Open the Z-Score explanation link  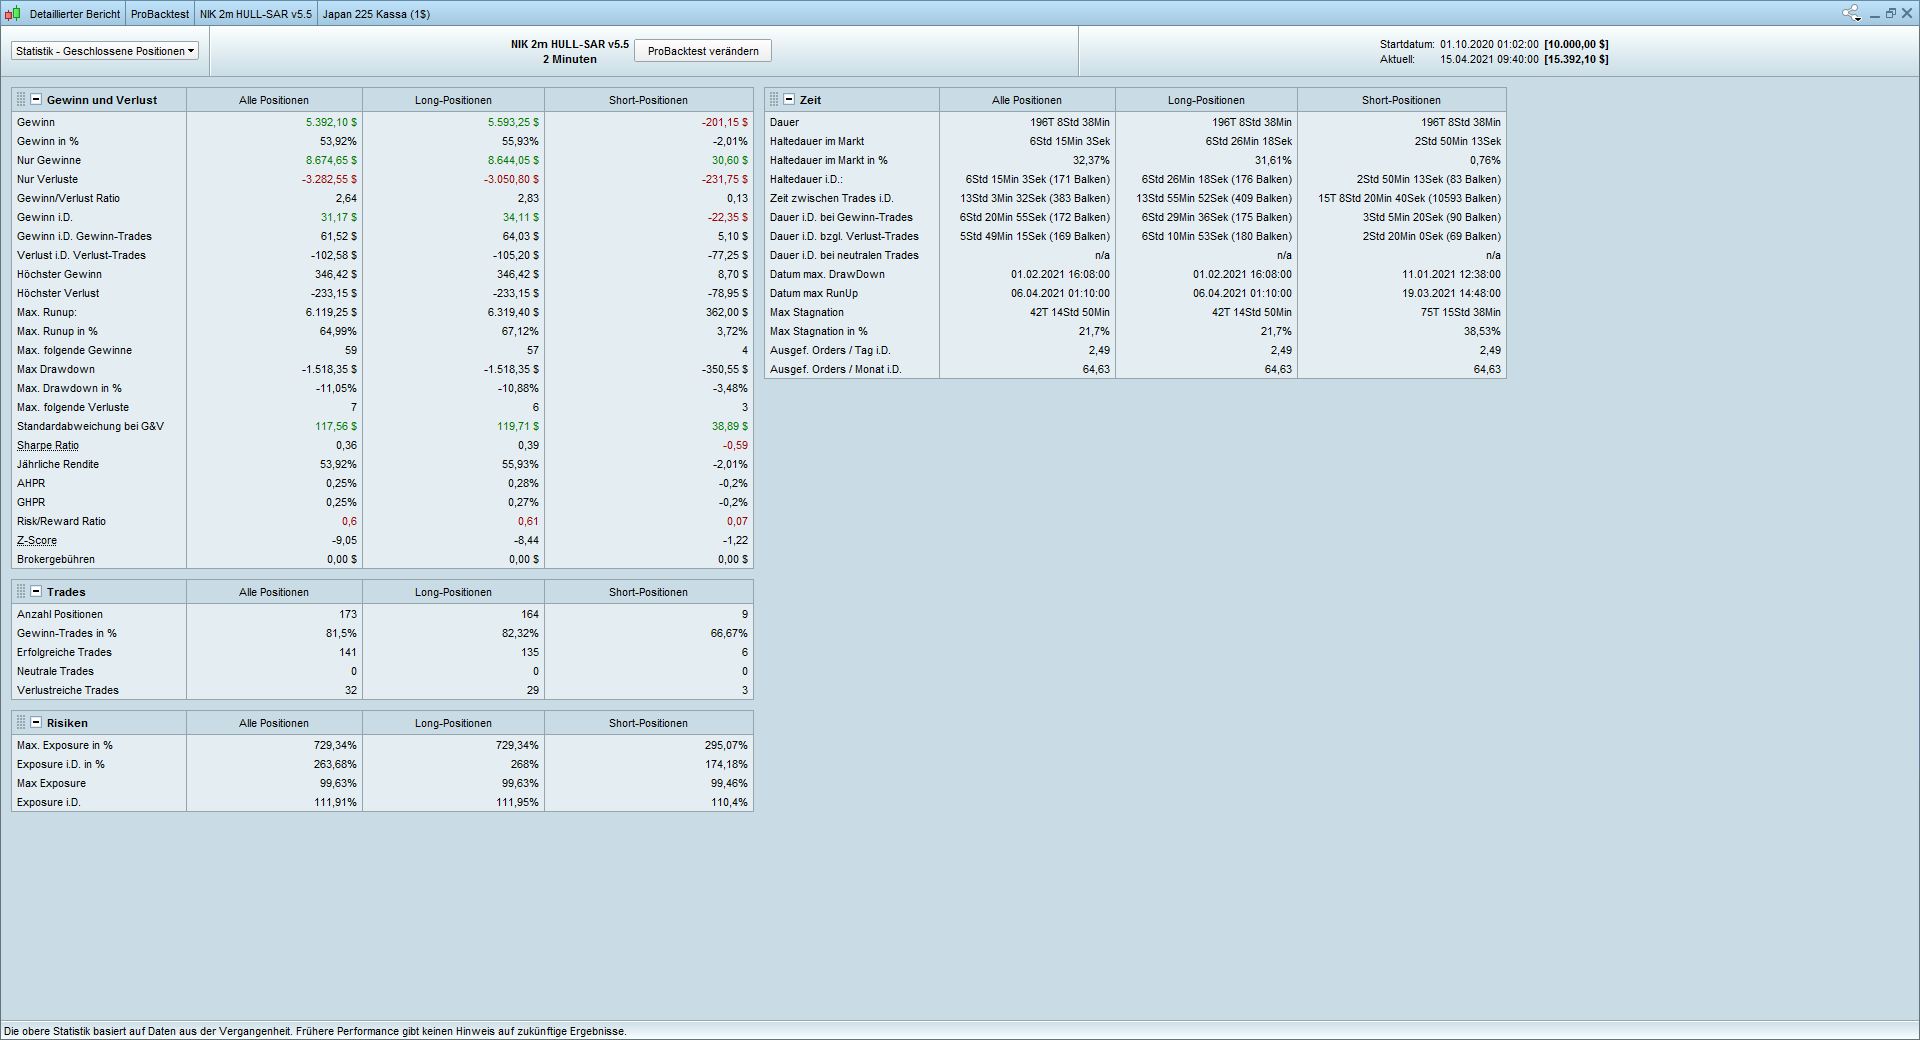pos(37,541)
